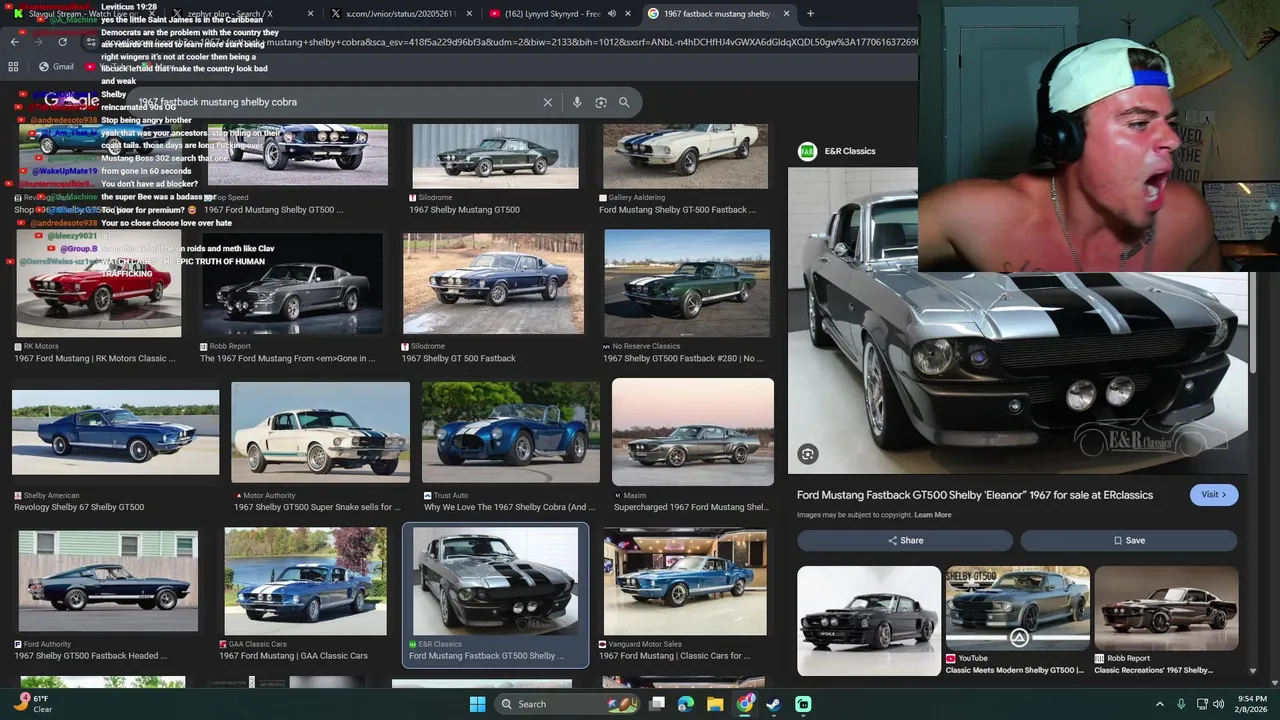Open the image title link for ERclassics Eleanor
Image resolution: width=1280 pixels, height=720 pixels.
975,495
